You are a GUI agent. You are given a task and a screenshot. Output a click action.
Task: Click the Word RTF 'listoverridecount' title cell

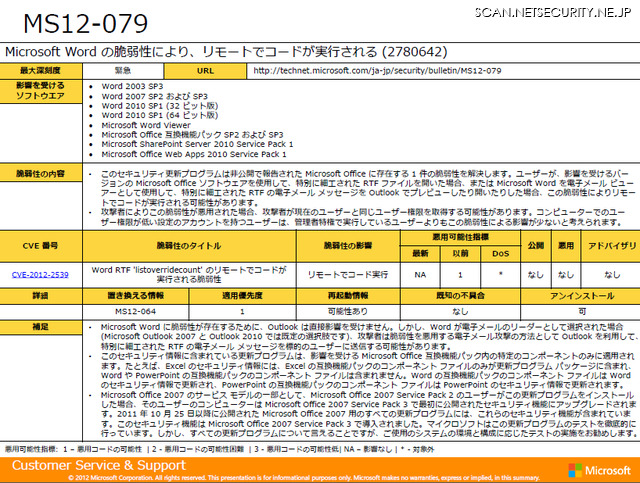tap(189, 275)
